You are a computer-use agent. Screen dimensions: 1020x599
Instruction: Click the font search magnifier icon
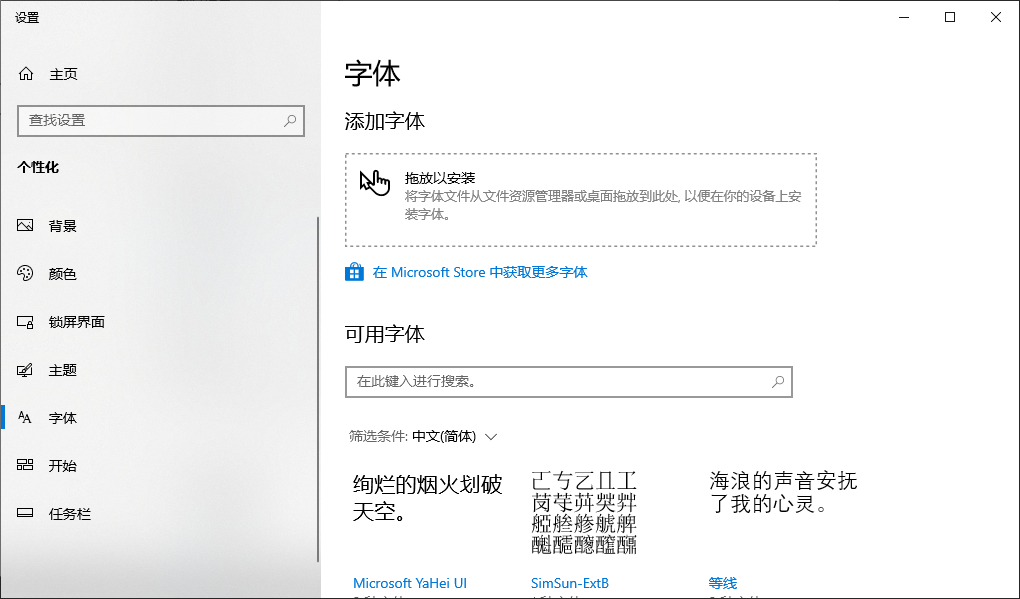pos(778,382)
